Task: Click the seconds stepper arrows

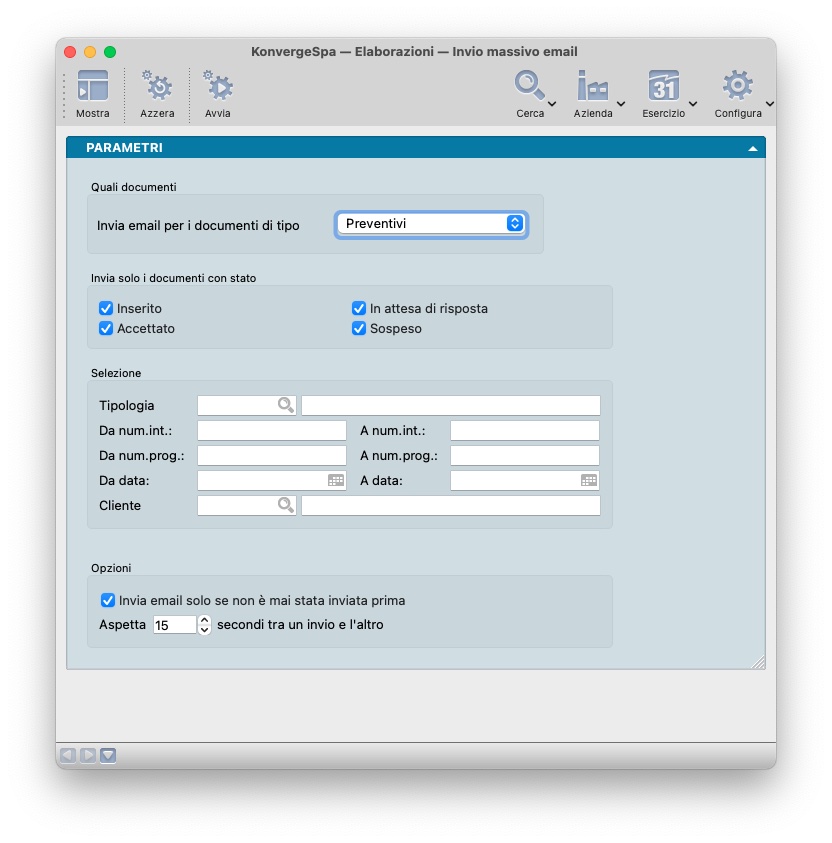Action: pyautogui.click(x=204, y=626)
